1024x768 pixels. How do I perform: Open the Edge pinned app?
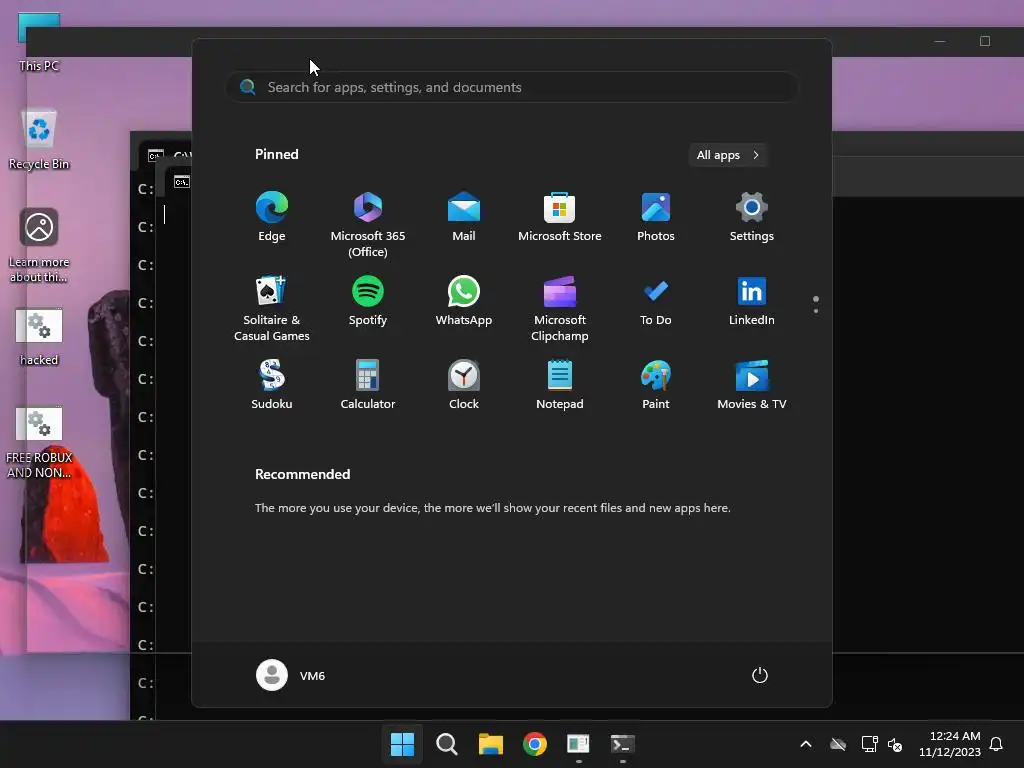coord(272,217)
